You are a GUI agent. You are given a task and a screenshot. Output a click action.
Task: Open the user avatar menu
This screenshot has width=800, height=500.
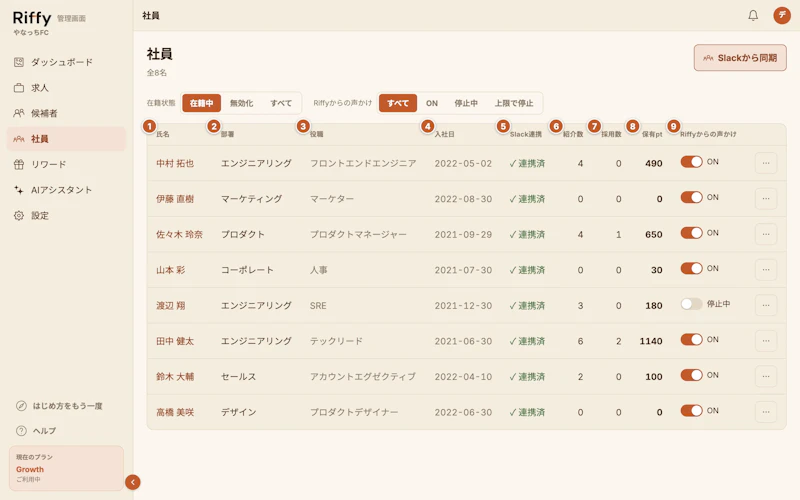(x=782, y=15)
